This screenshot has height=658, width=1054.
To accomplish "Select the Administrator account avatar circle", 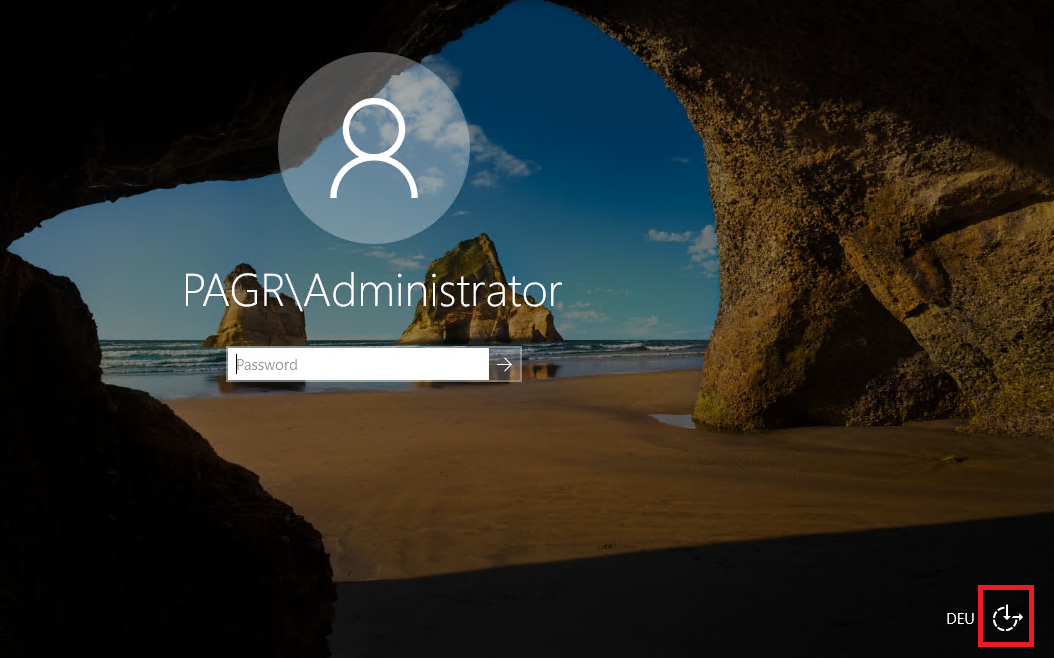I will pos(373,147).
